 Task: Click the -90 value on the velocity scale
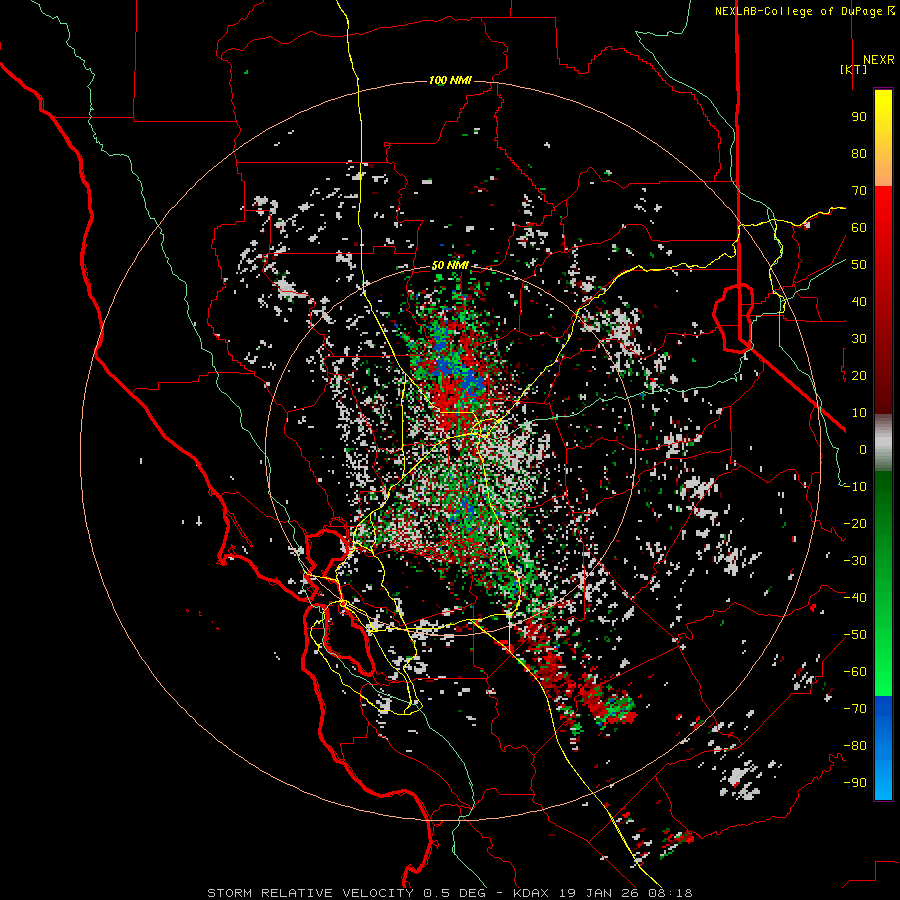(x=855, y=783)
